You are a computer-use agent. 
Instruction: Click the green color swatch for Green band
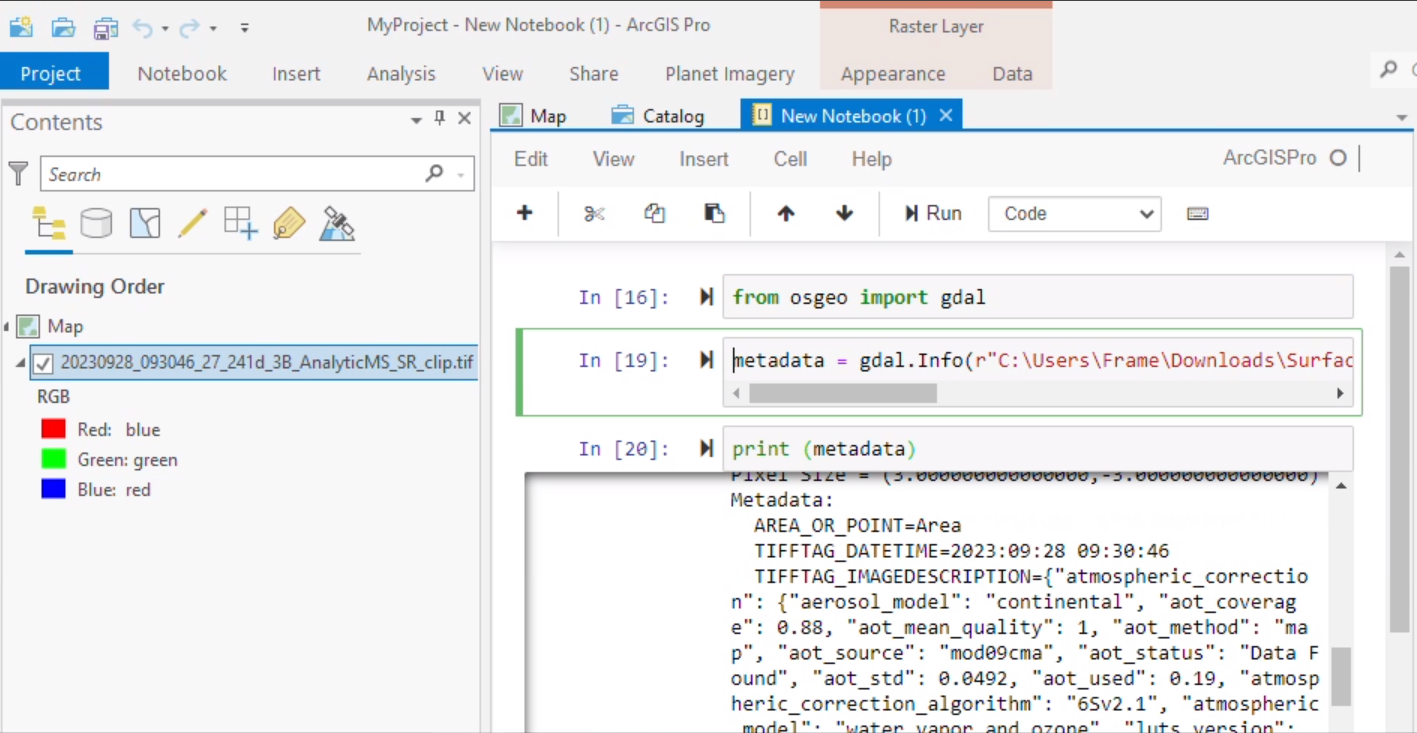coord(53,459)
